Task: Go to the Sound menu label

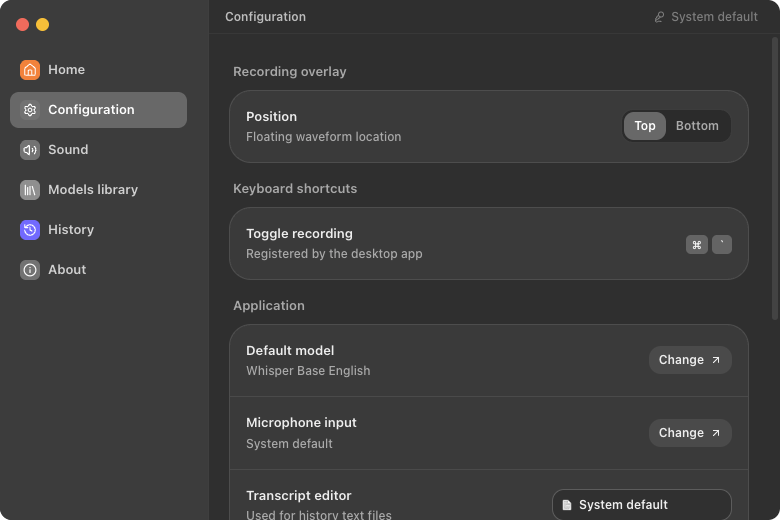Action: click(68, 150)
